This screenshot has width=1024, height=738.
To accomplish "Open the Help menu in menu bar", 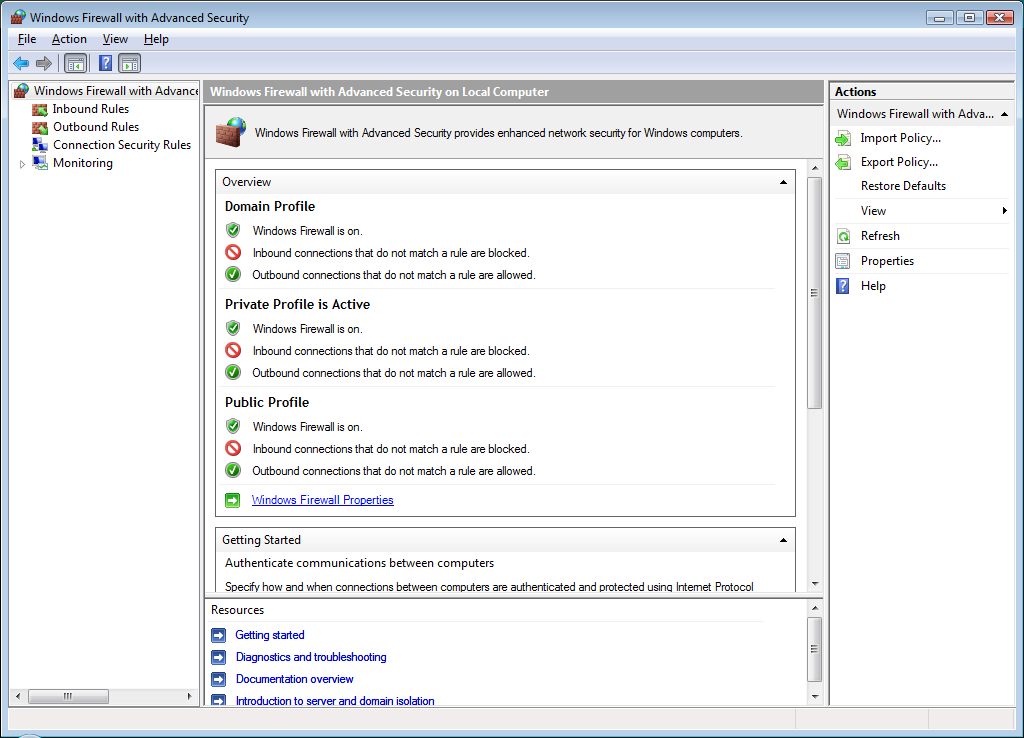I will tap(156, 39).
